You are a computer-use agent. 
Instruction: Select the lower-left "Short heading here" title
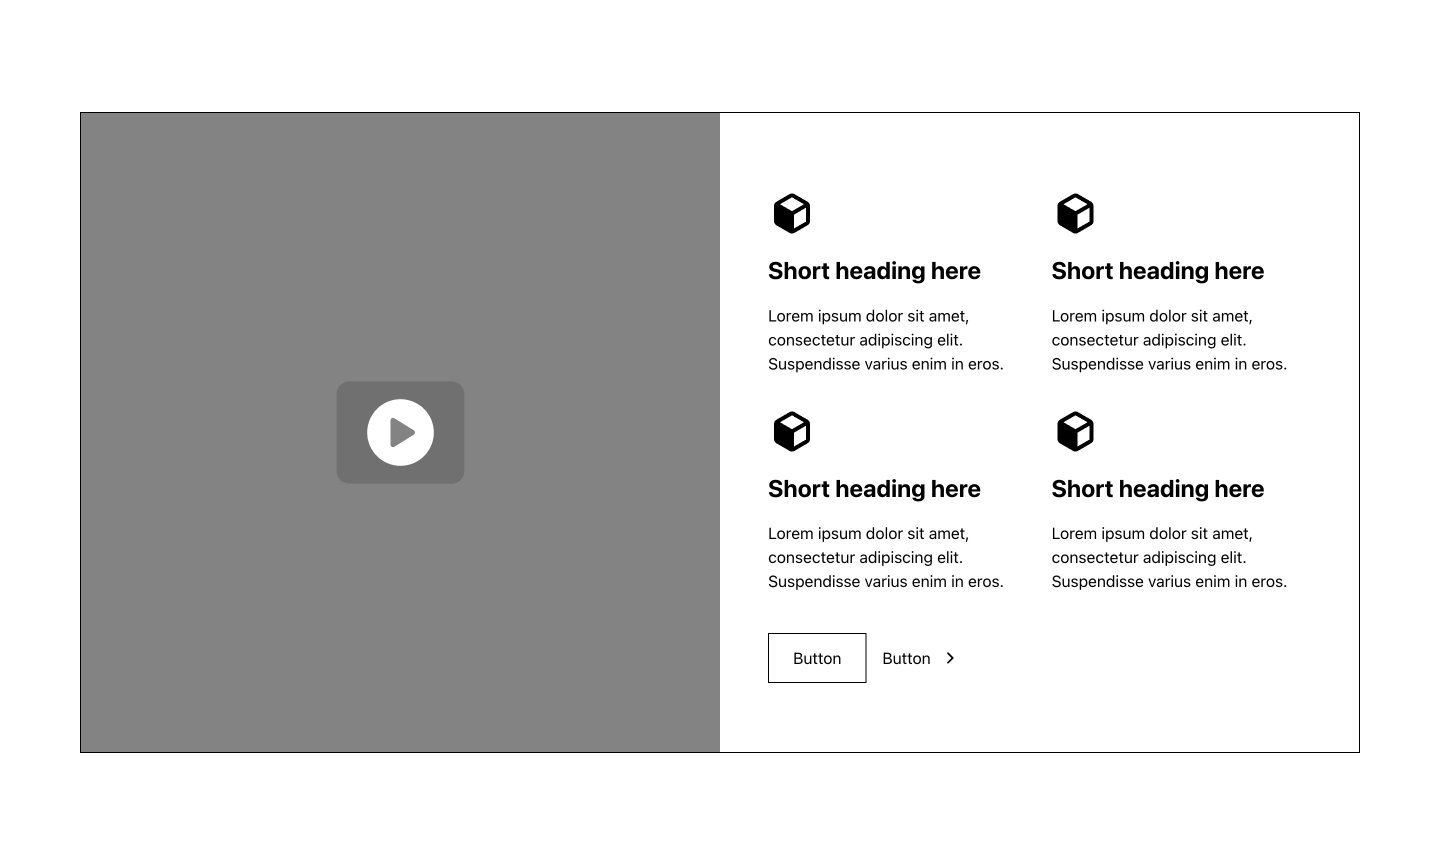pos(874,489)
